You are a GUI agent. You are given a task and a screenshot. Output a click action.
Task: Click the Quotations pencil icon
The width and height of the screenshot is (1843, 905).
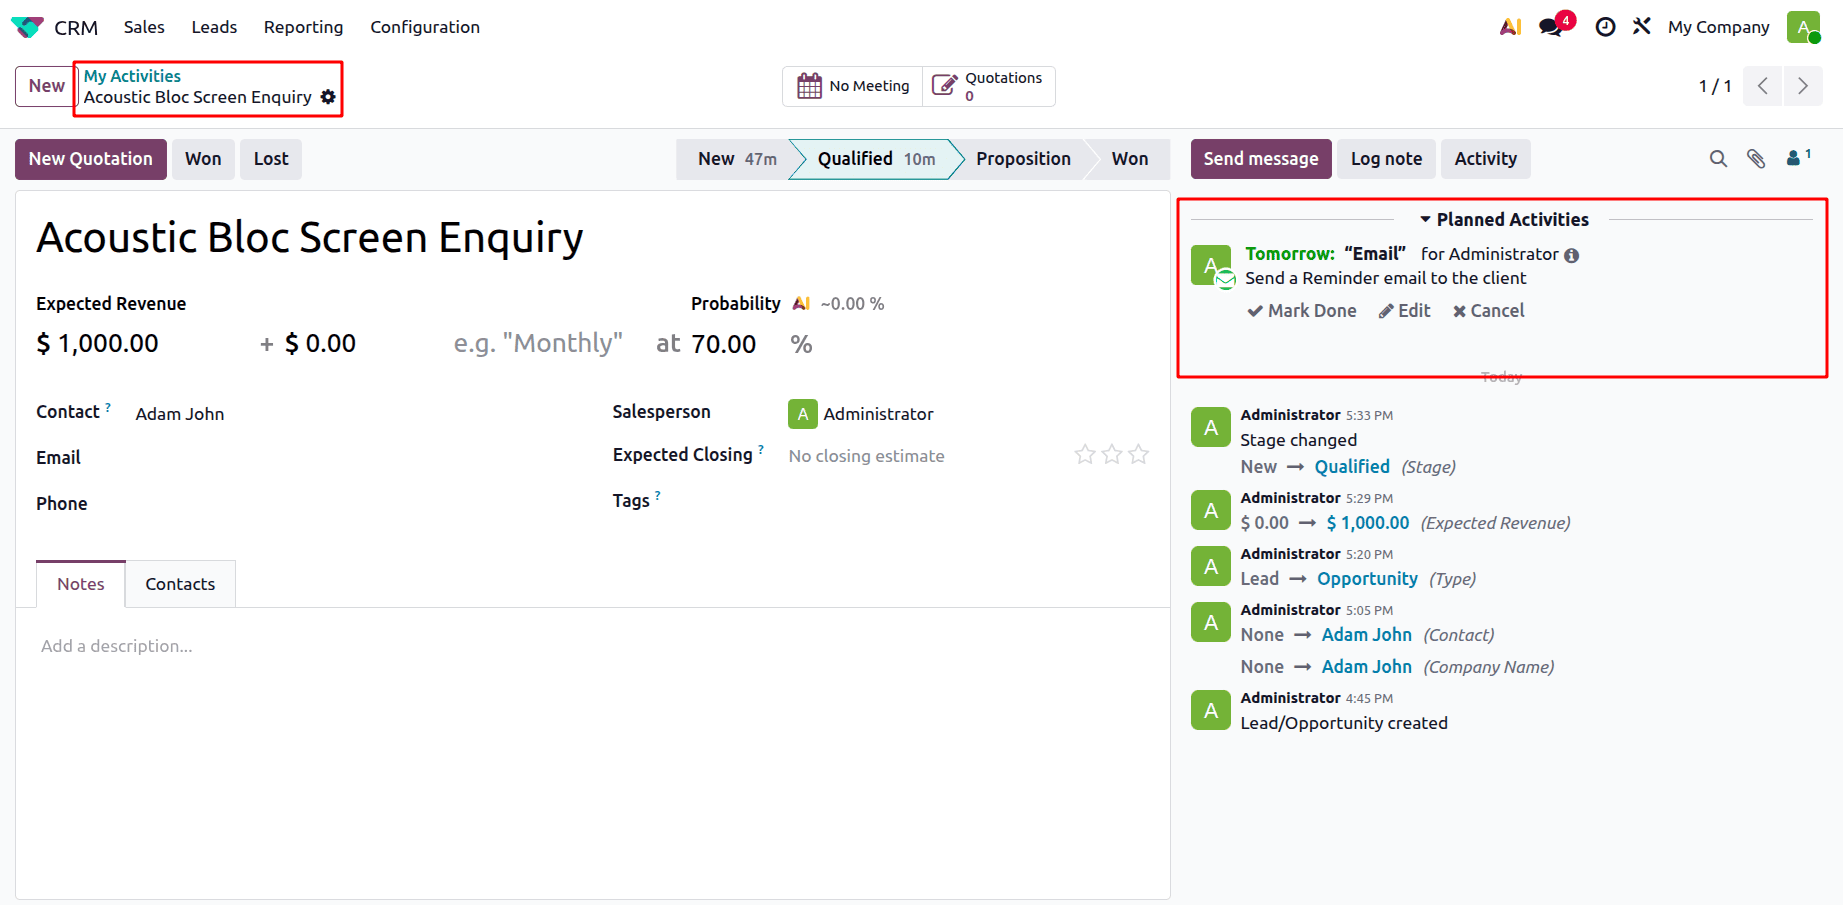click(944, 86)
